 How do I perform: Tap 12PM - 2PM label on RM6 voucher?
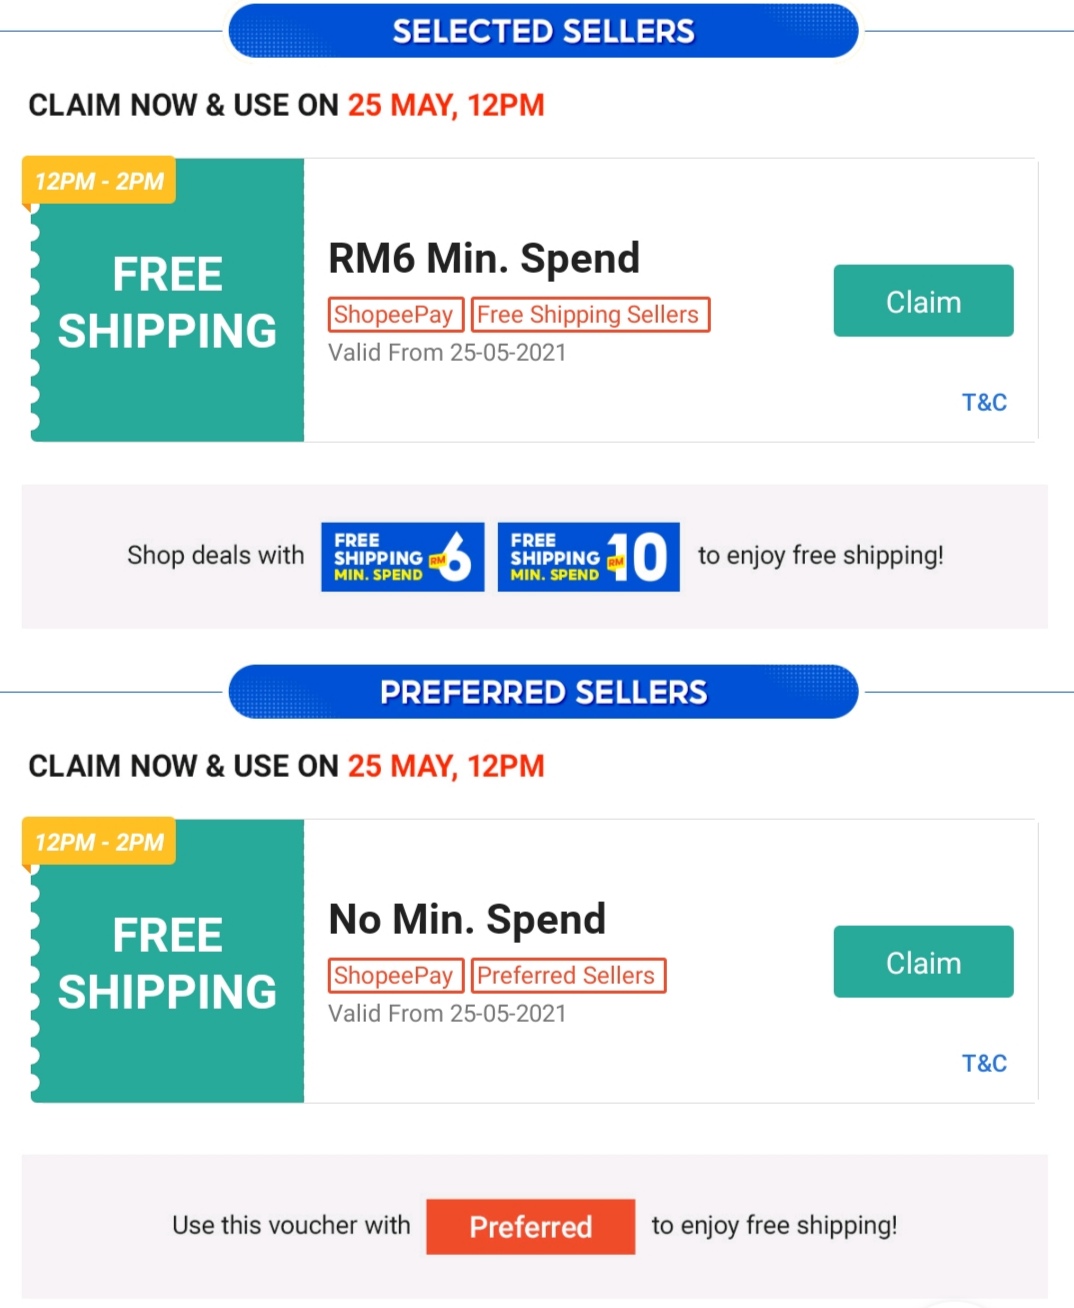pos(99,181)
